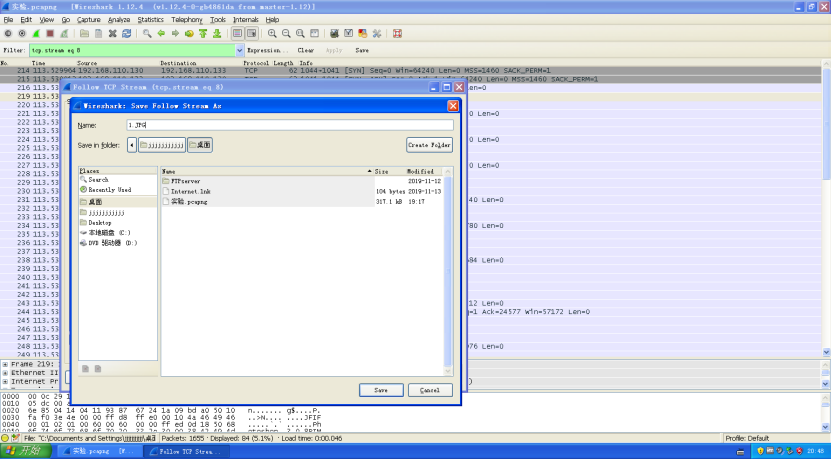The width and height of the screenshot is (831, 460).
Task: Open the display filter history dropdown
Action: click(240, 50)
